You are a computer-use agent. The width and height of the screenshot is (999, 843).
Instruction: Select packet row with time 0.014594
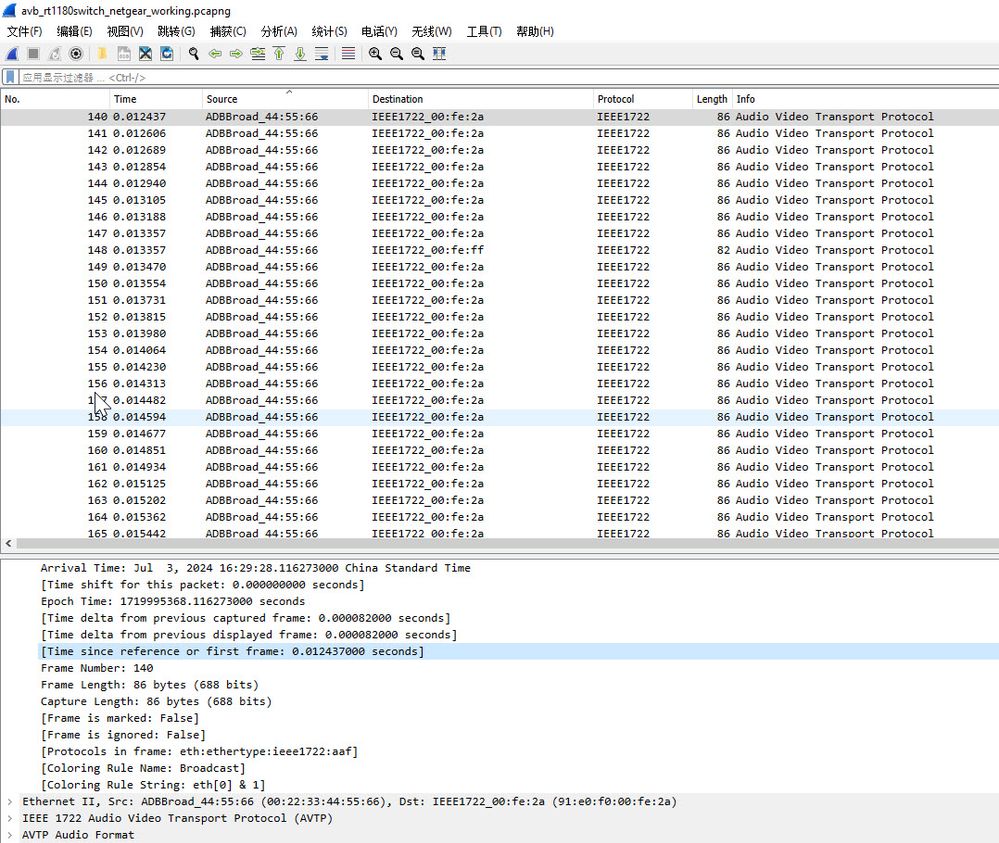(500, 417)
